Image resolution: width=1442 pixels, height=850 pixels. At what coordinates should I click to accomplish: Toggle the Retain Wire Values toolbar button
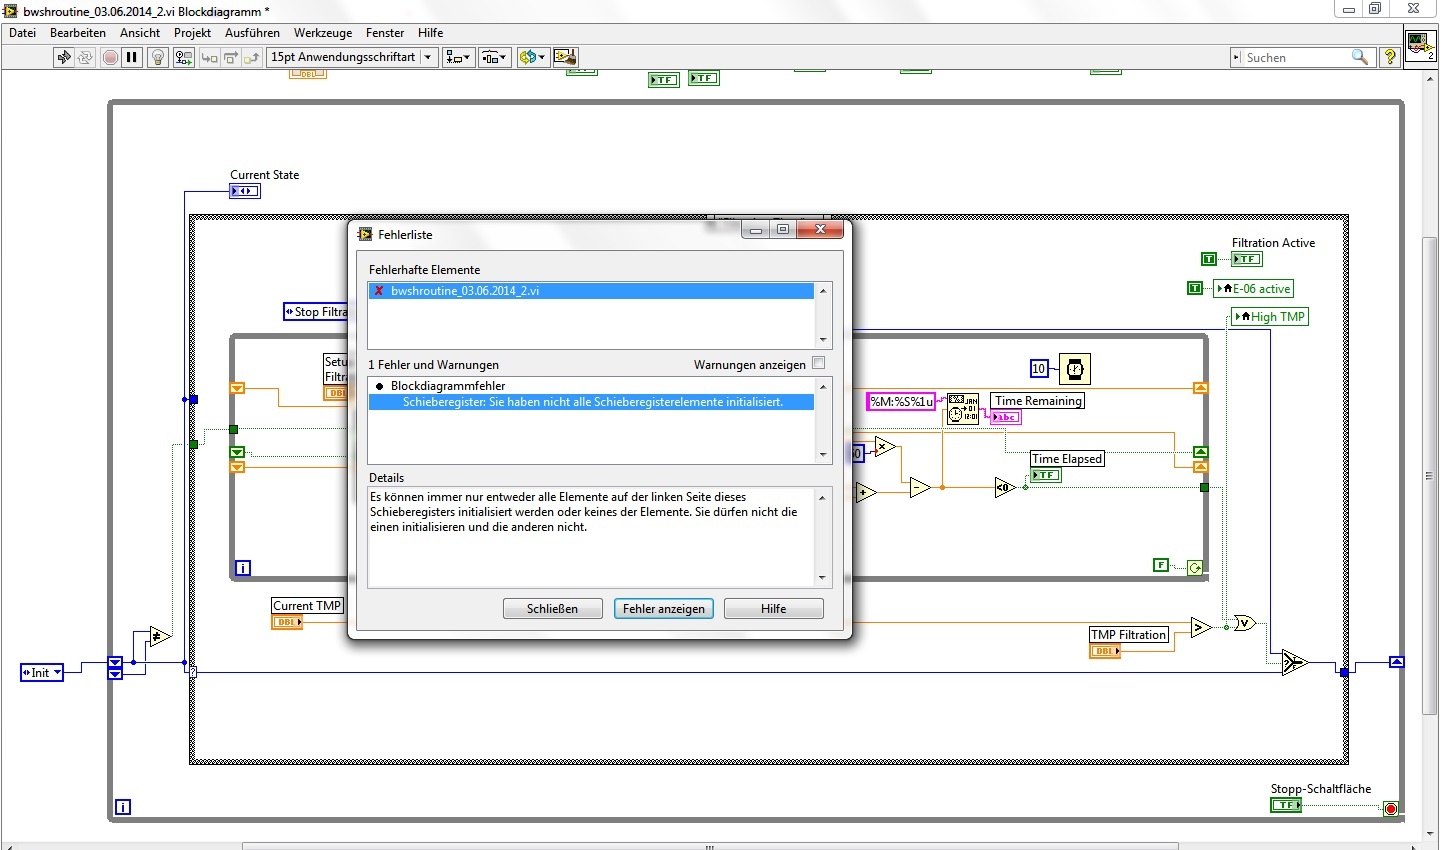tap(183, 57)
